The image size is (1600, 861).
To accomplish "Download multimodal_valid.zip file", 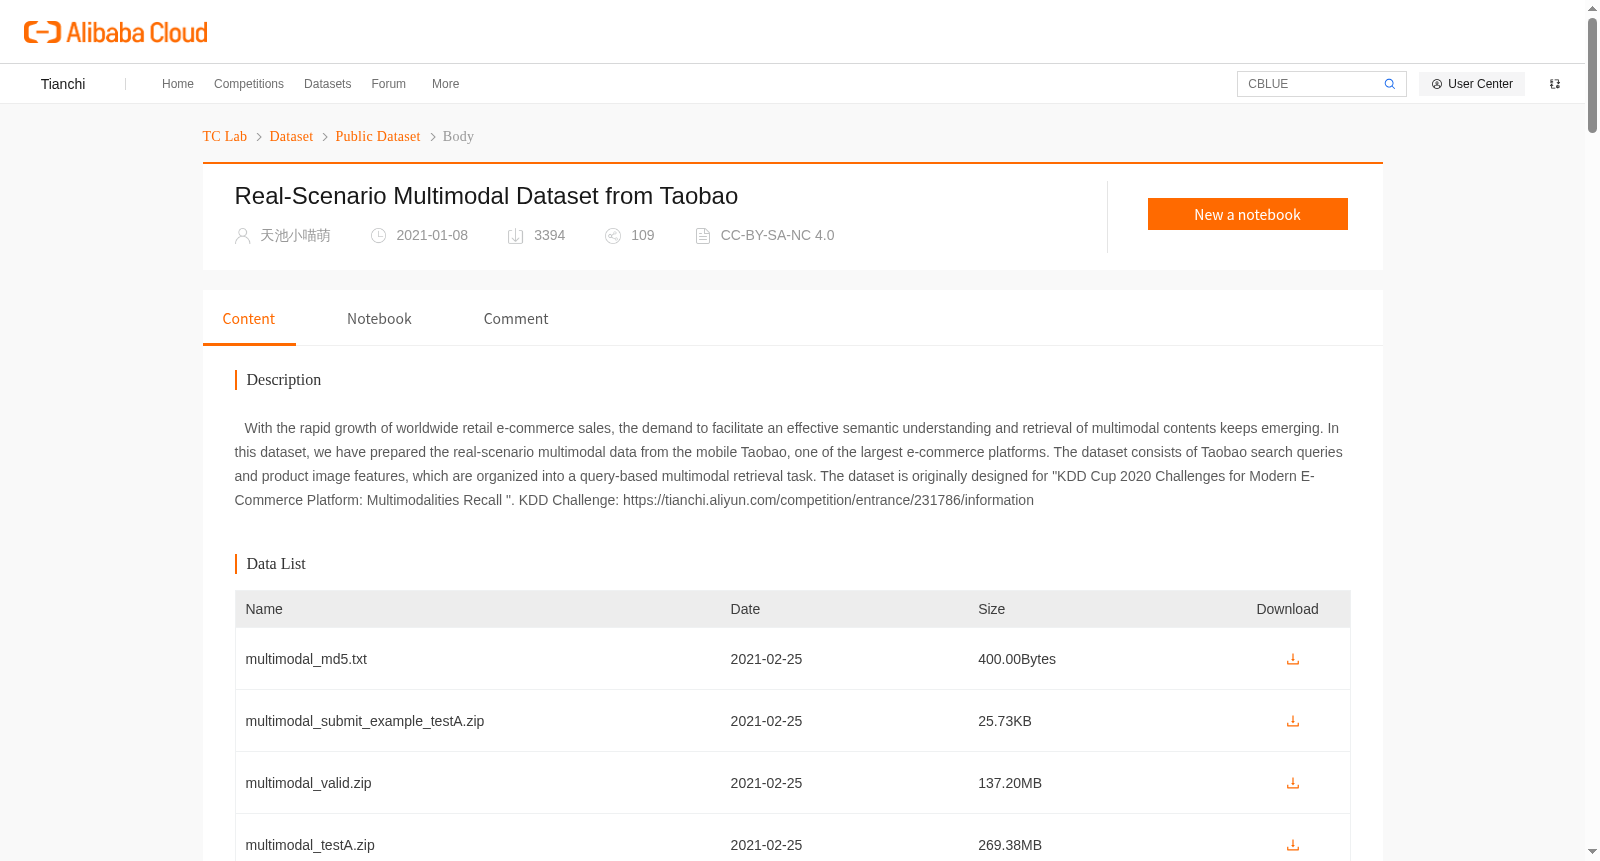I will [x=1293, y=783].
